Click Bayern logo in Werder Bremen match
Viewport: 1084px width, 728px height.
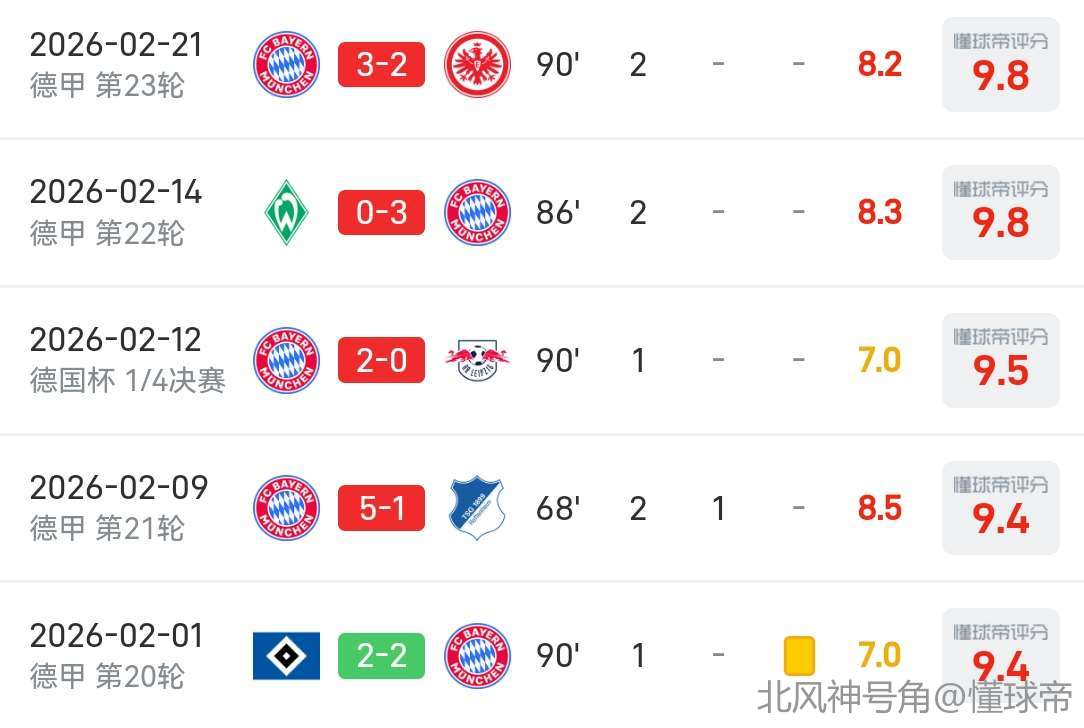click(477, 212)
